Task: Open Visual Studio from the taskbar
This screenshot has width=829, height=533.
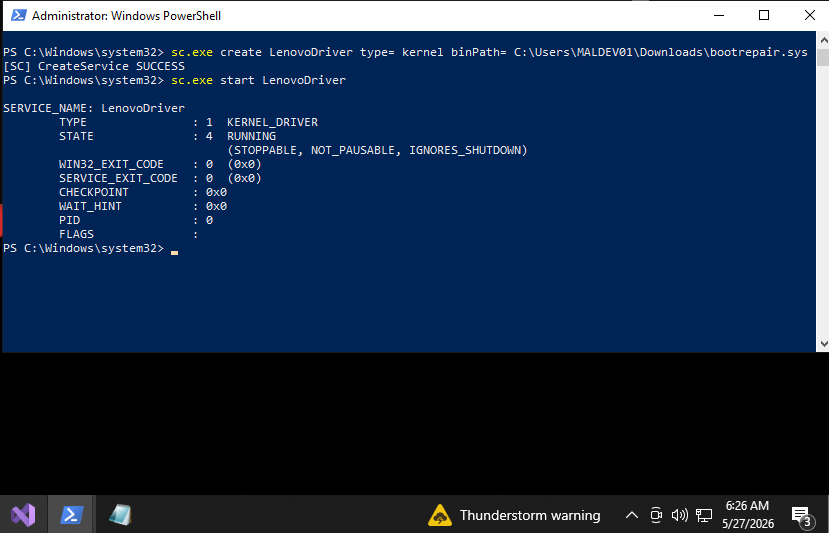Action: pyautogui.click(x=23, y=514)
